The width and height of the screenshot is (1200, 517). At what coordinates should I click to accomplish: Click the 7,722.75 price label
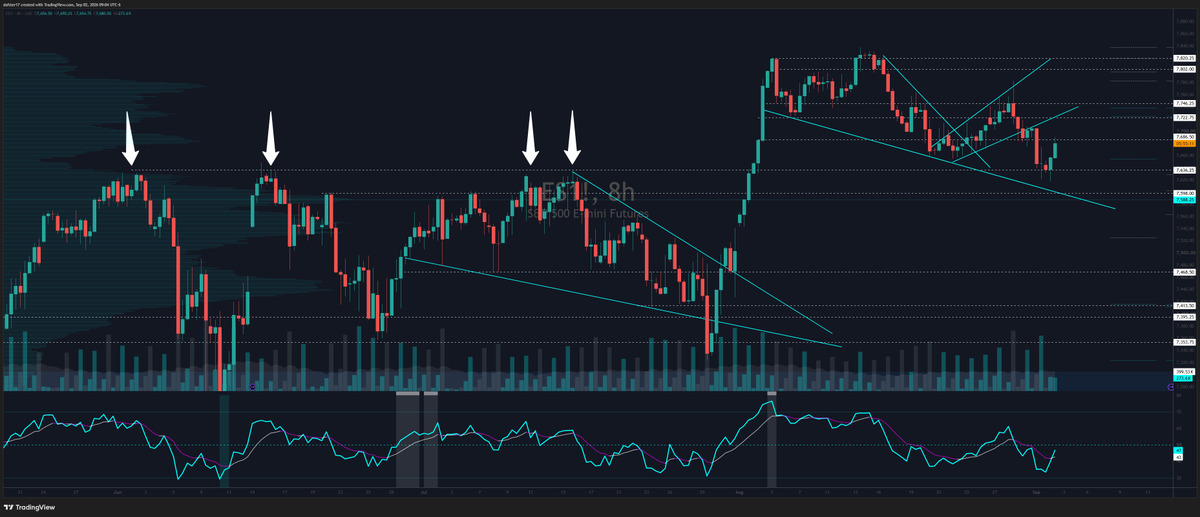1184,117
